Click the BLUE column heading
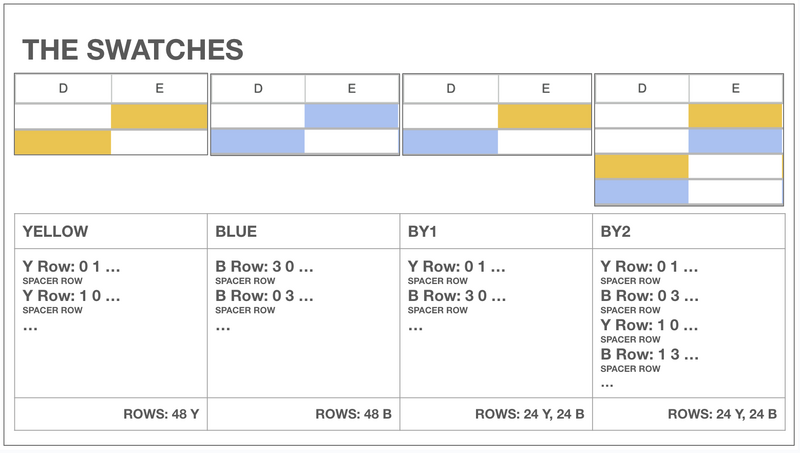The image size is (800, 453). click(x=236, y=232)
